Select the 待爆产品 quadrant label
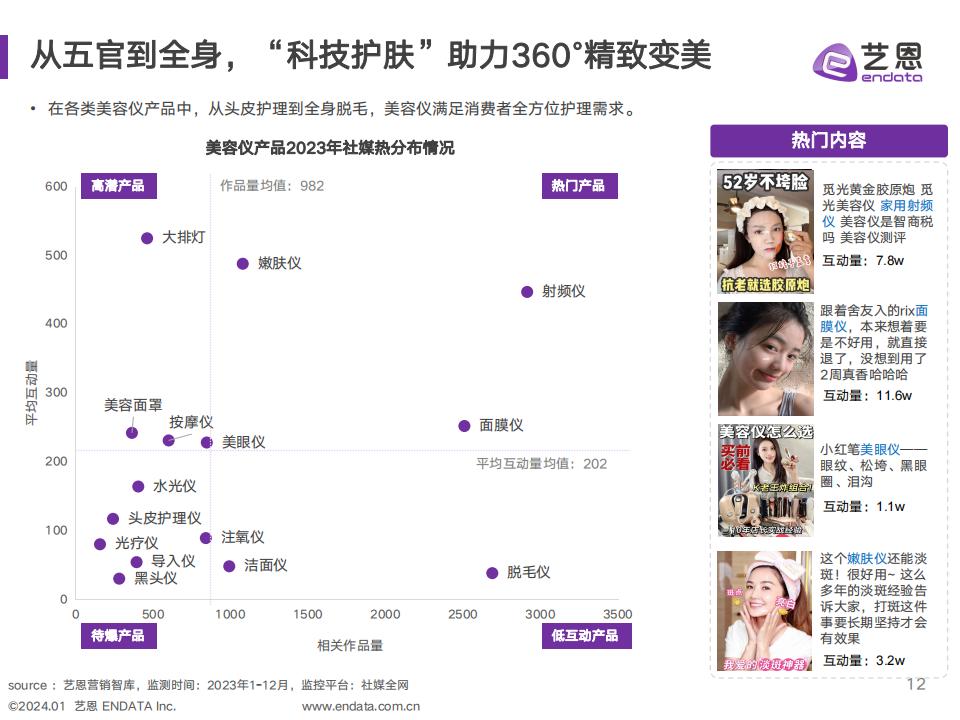 click(117, 635)
